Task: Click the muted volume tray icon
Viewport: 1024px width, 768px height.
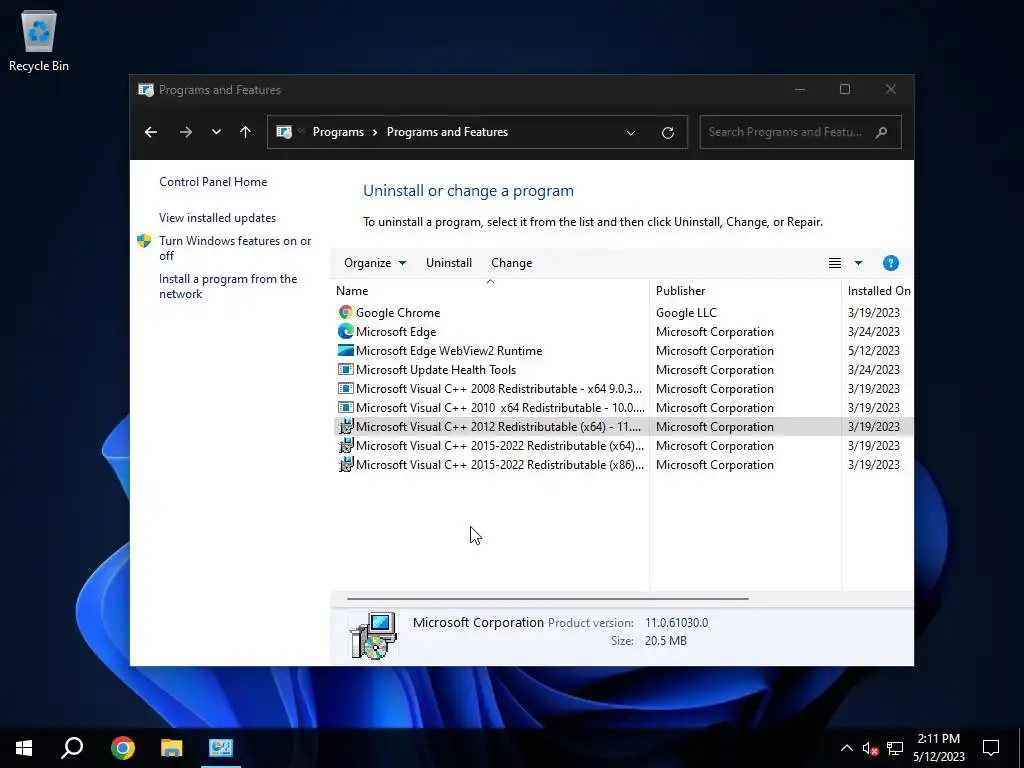Action: [x=870, y=748]
